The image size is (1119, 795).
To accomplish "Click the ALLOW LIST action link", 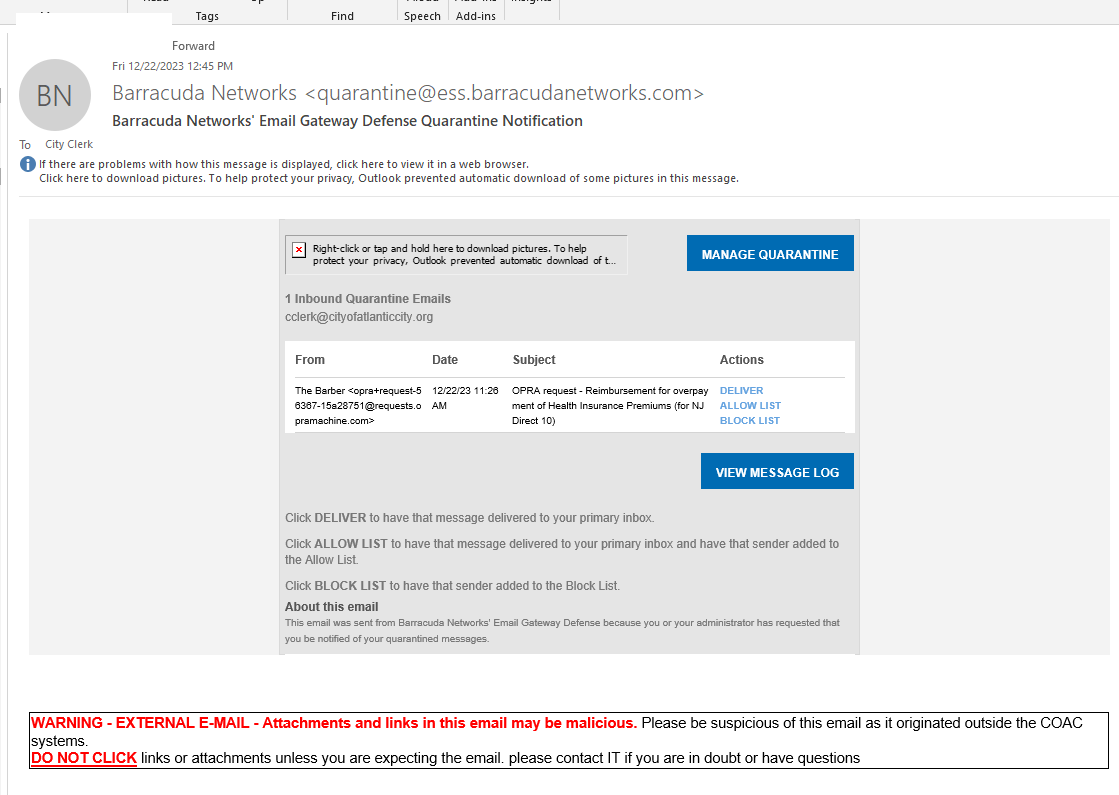I will [750, 405].
